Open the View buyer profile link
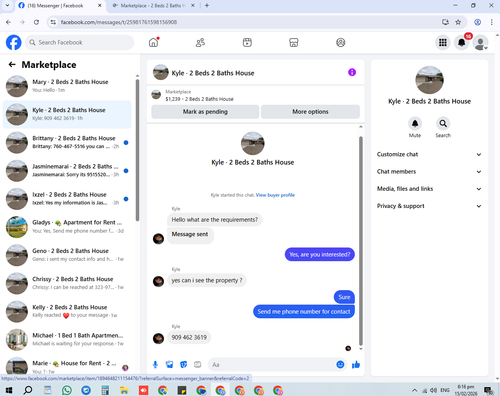500x396 pixels. tap(275, 195)
